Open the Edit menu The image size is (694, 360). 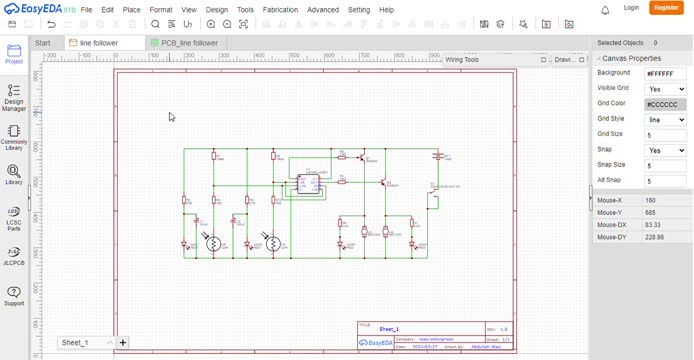108,10
